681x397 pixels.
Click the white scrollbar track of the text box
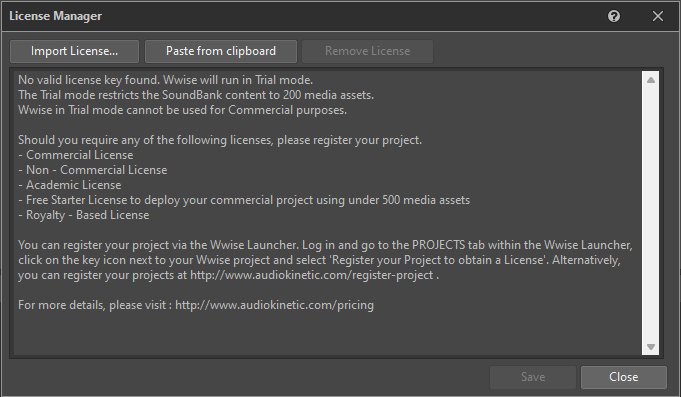[651, 213]
